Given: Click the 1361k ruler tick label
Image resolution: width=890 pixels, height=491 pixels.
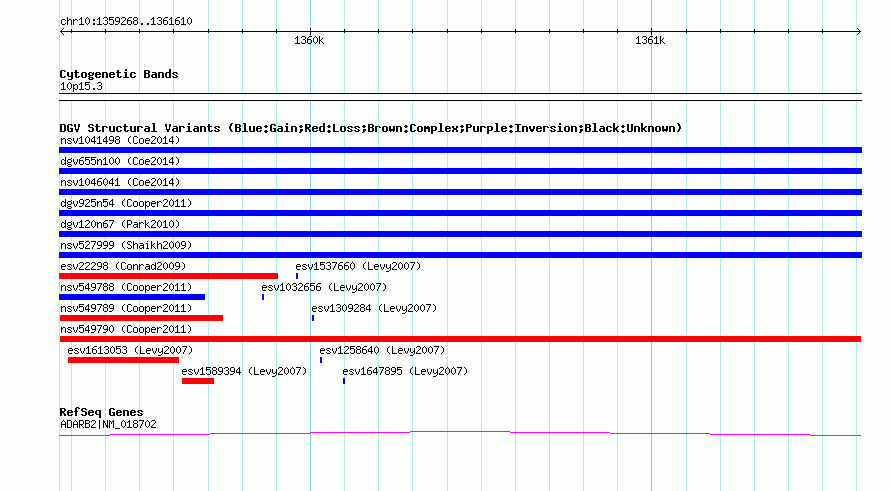Looking at the screenshot, I should (x=650, y=40).
